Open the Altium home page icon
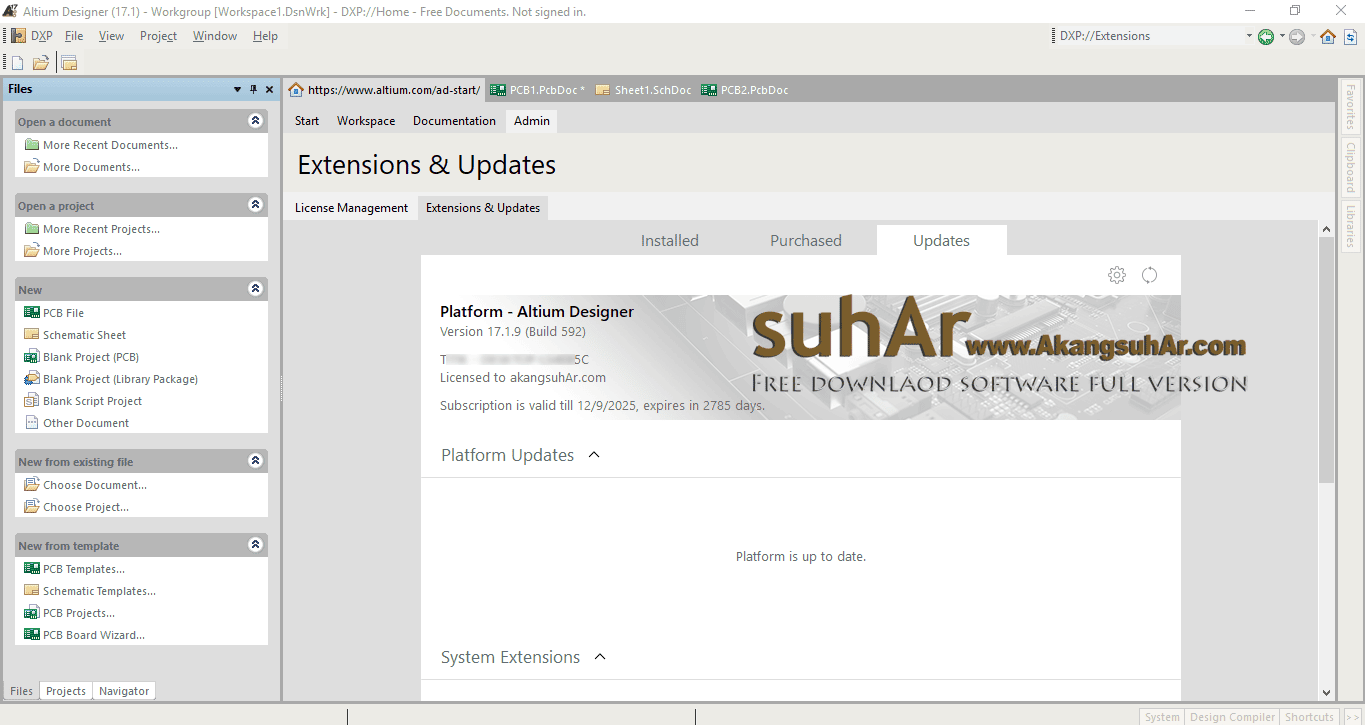1365x725 pixels. (x=1328, y=36)
